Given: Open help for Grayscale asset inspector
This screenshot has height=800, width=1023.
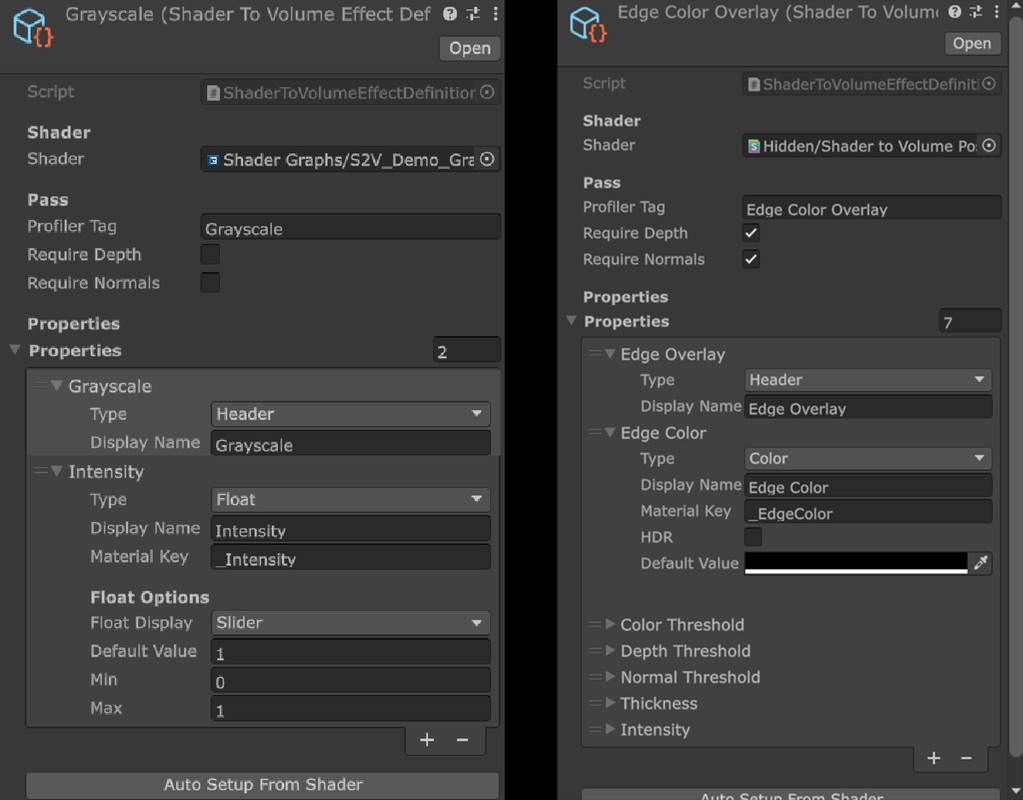Looking at the screenshot, I should (450, 14).
